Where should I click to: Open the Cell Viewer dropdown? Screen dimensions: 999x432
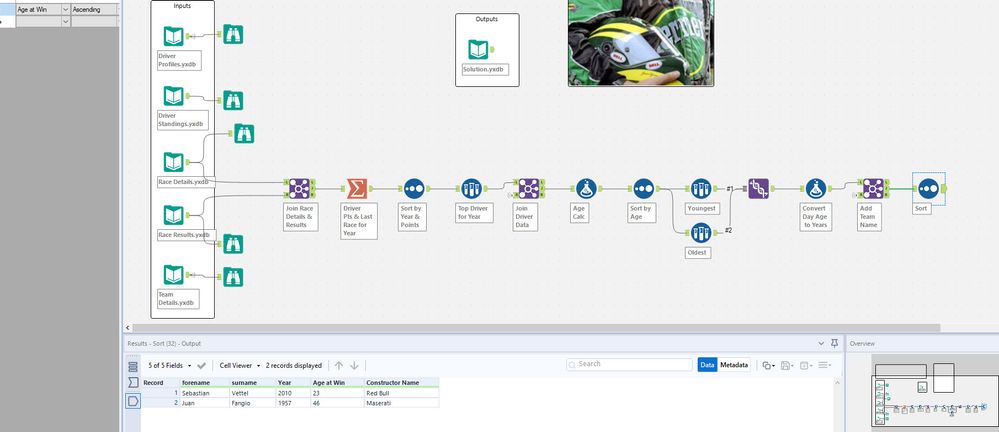click(240, 366)
